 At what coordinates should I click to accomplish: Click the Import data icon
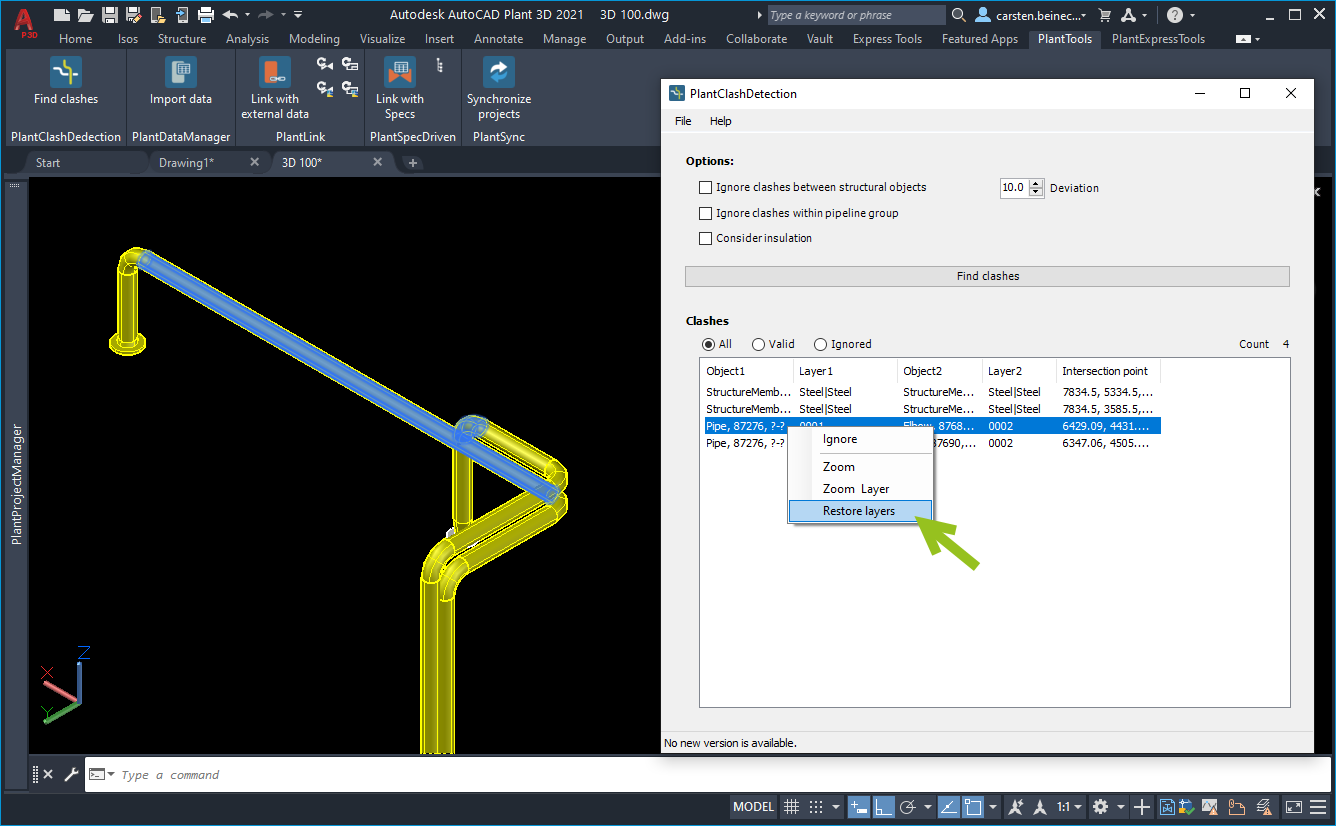coord(181,72)
